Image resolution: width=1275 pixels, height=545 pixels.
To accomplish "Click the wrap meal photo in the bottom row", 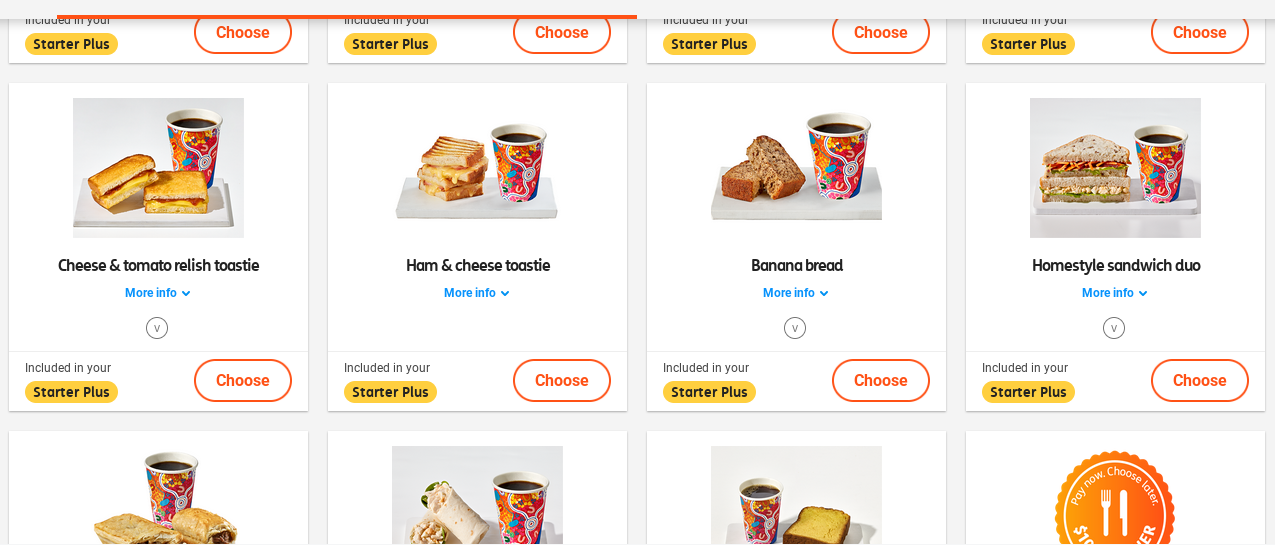I will click(x=477, y=497).
